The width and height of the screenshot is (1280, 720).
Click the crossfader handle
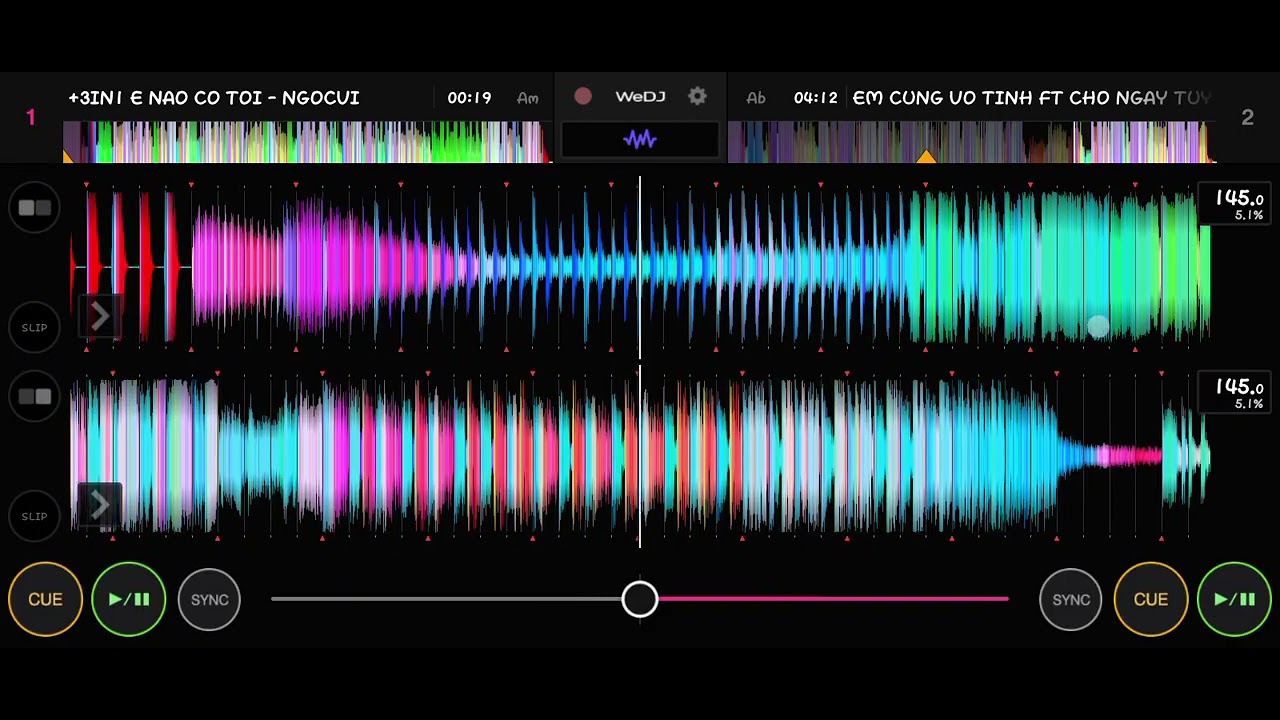[x=640, y=599]
